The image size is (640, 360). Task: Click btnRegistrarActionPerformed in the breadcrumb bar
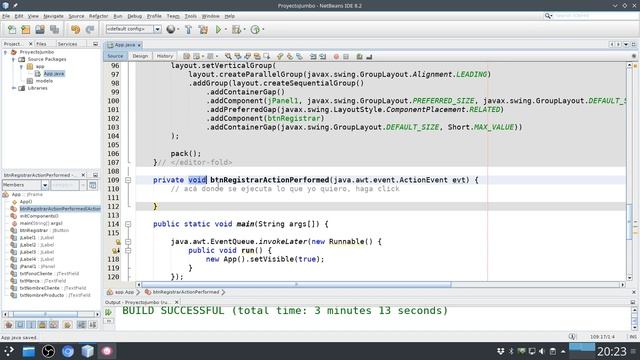(x=186, y=292)
